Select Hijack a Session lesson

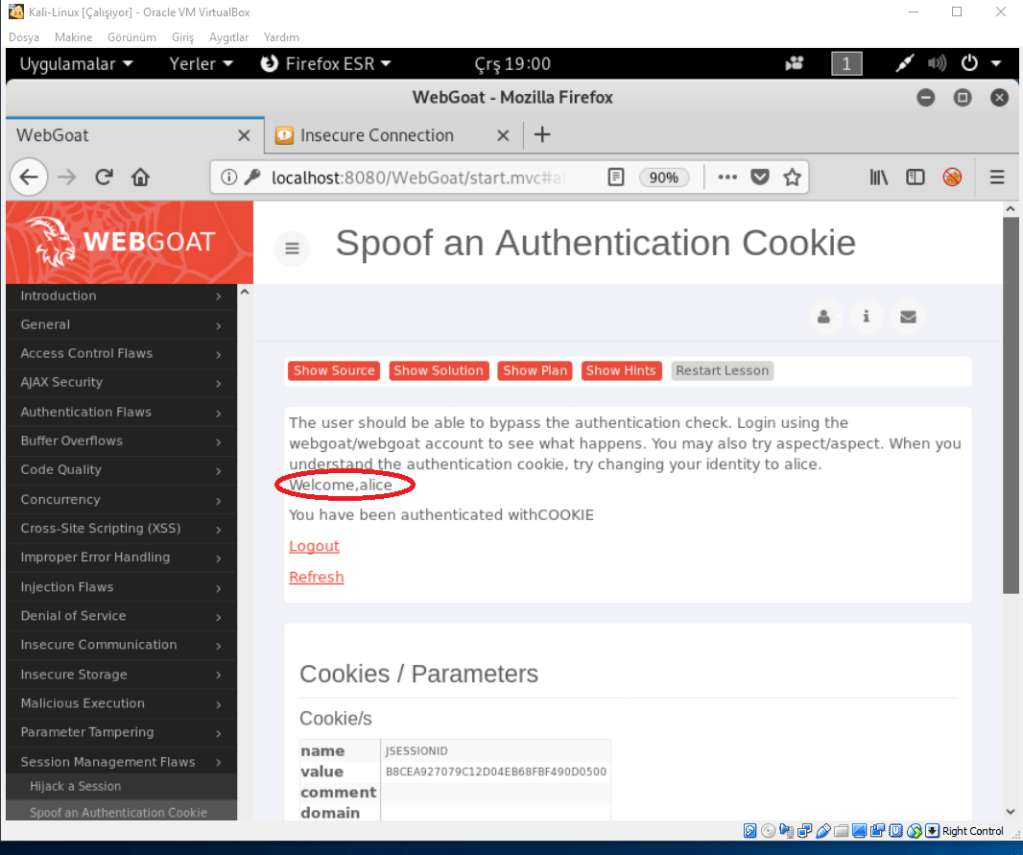pos(75,787)
